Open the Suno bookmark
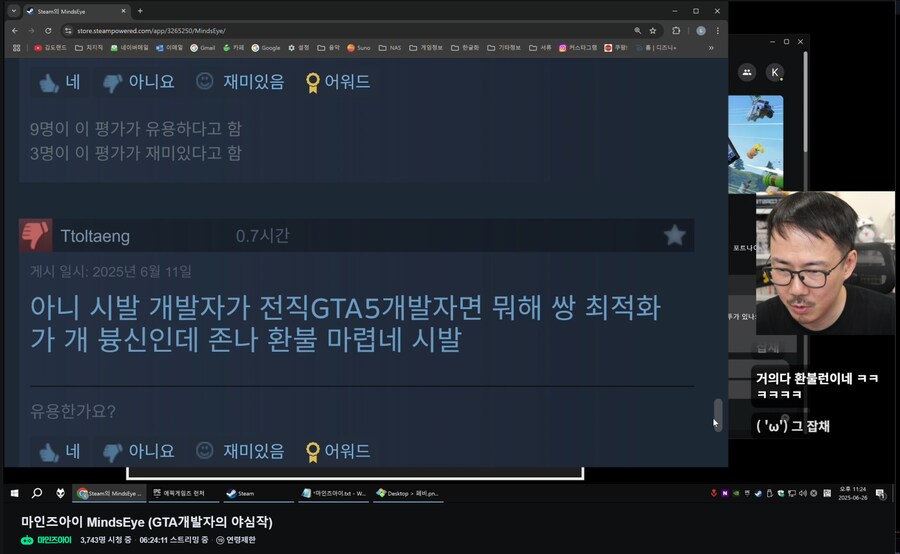The height and width of the screenshot is (554, 900). [359, 48]
